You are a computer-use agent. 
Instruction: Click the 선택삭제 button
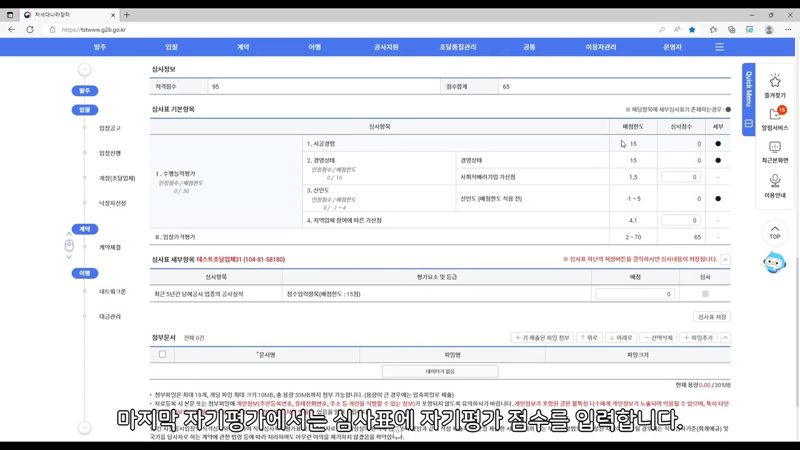click(x=658, y=338)
